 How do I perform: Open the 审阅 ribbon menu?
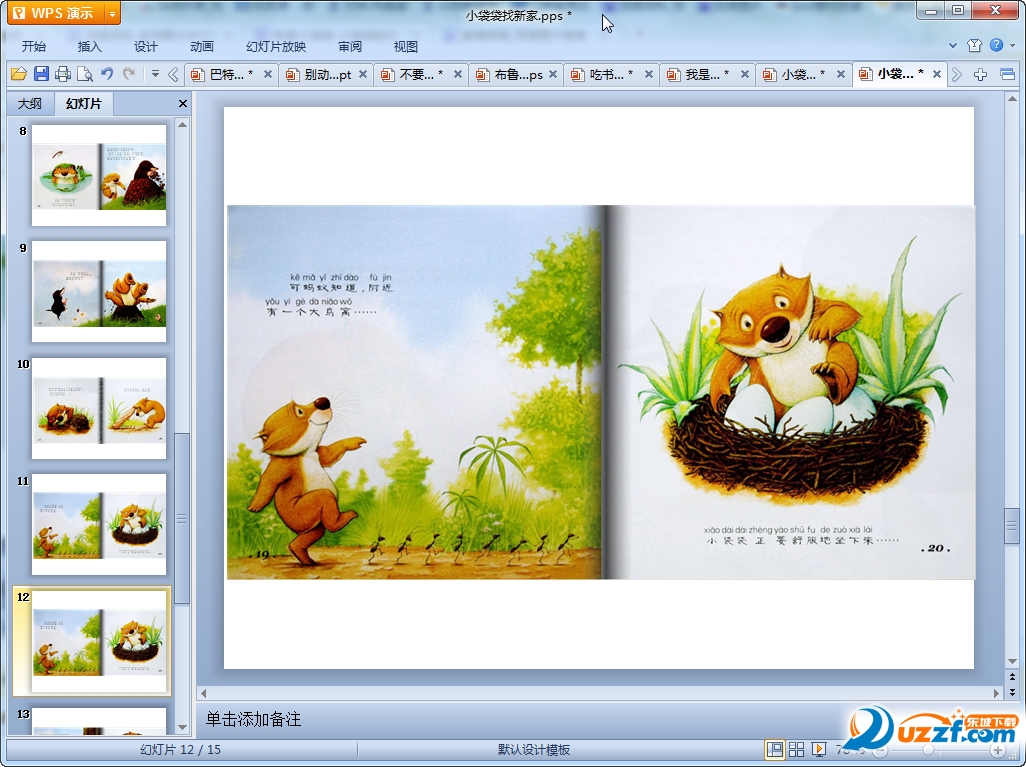tap(350, 46)
